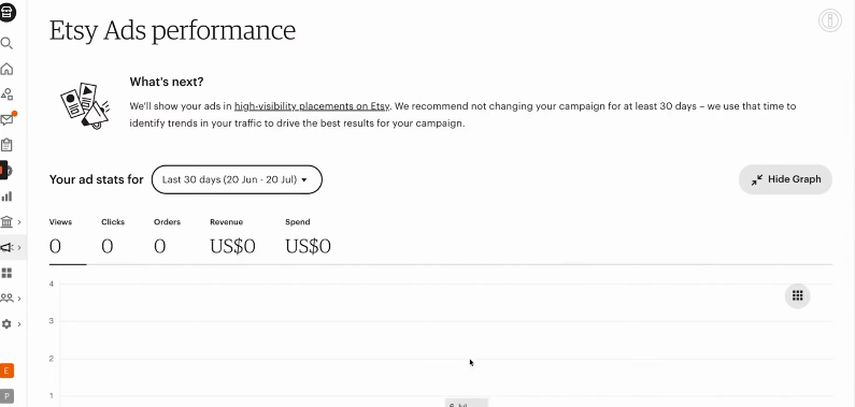Click the Hide Graph button
The width and height of the screenshot is (855, 407).
[785, 179]
